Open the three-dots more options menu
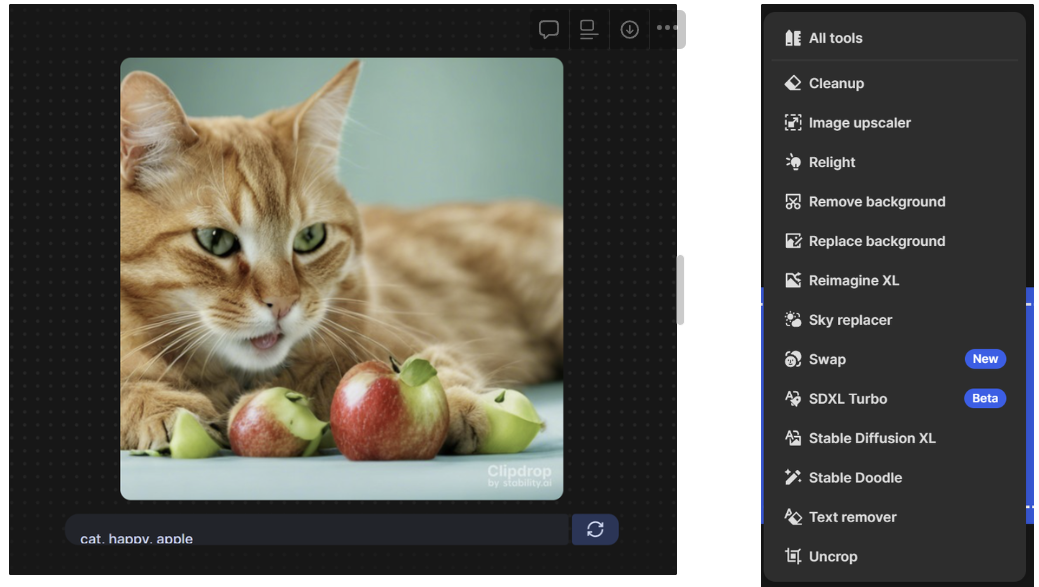The height and width of the screenshot is (587, 1039). 667,28
